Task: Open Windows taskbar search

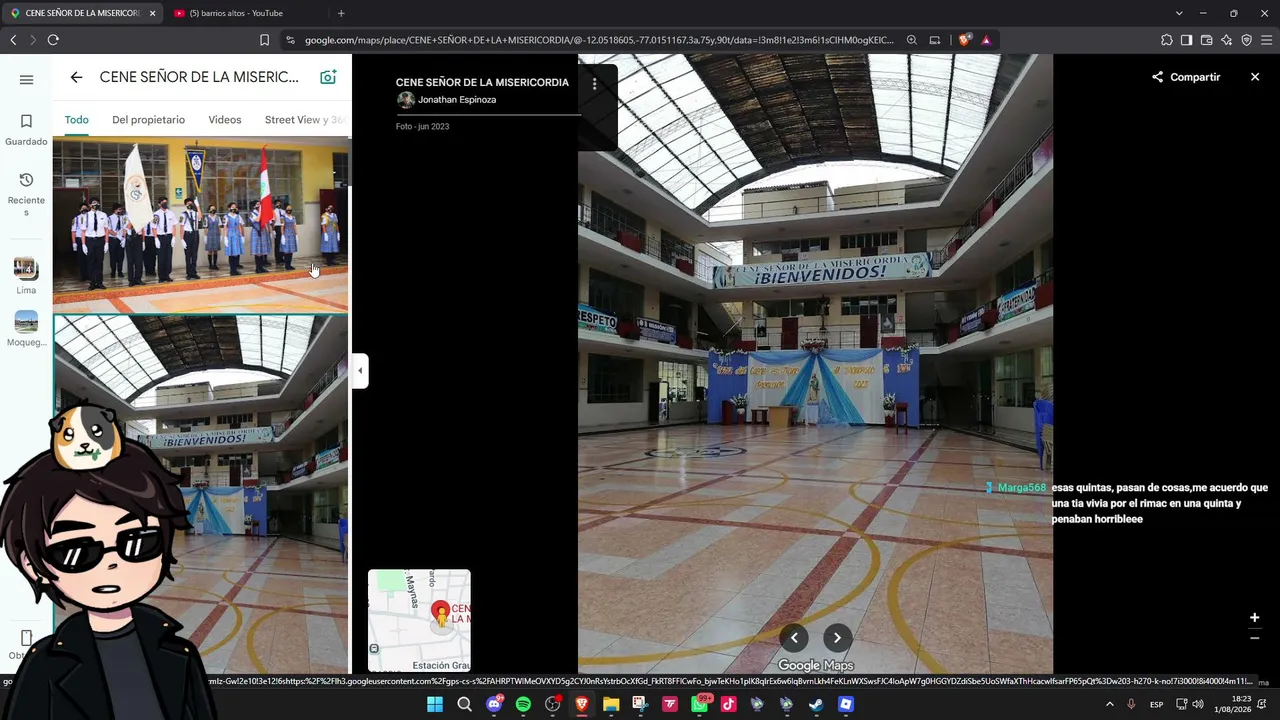Action: point(464,704)
